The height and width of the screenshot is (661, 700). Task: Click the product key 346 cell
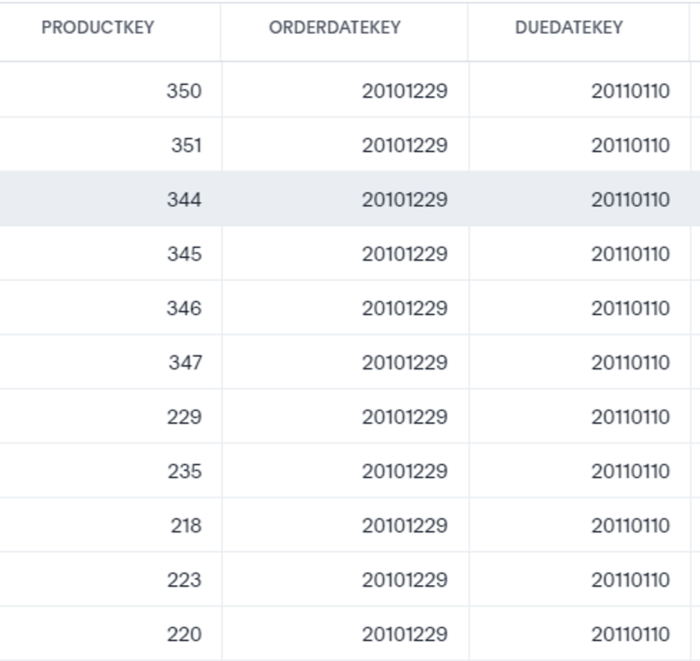click(184, 308)
